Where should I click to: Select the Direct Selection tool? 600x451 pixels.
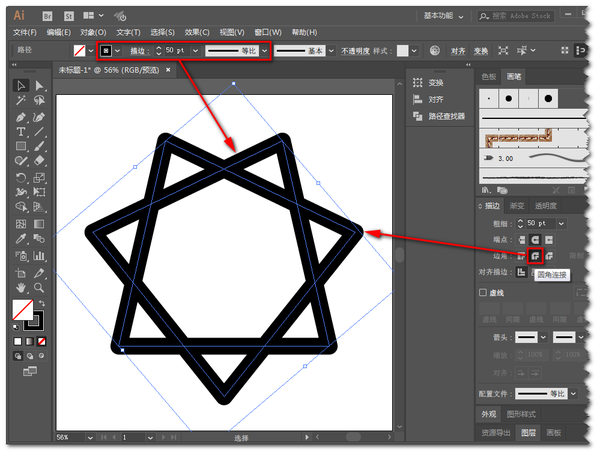pyautogui.click(x=39, y=85)
